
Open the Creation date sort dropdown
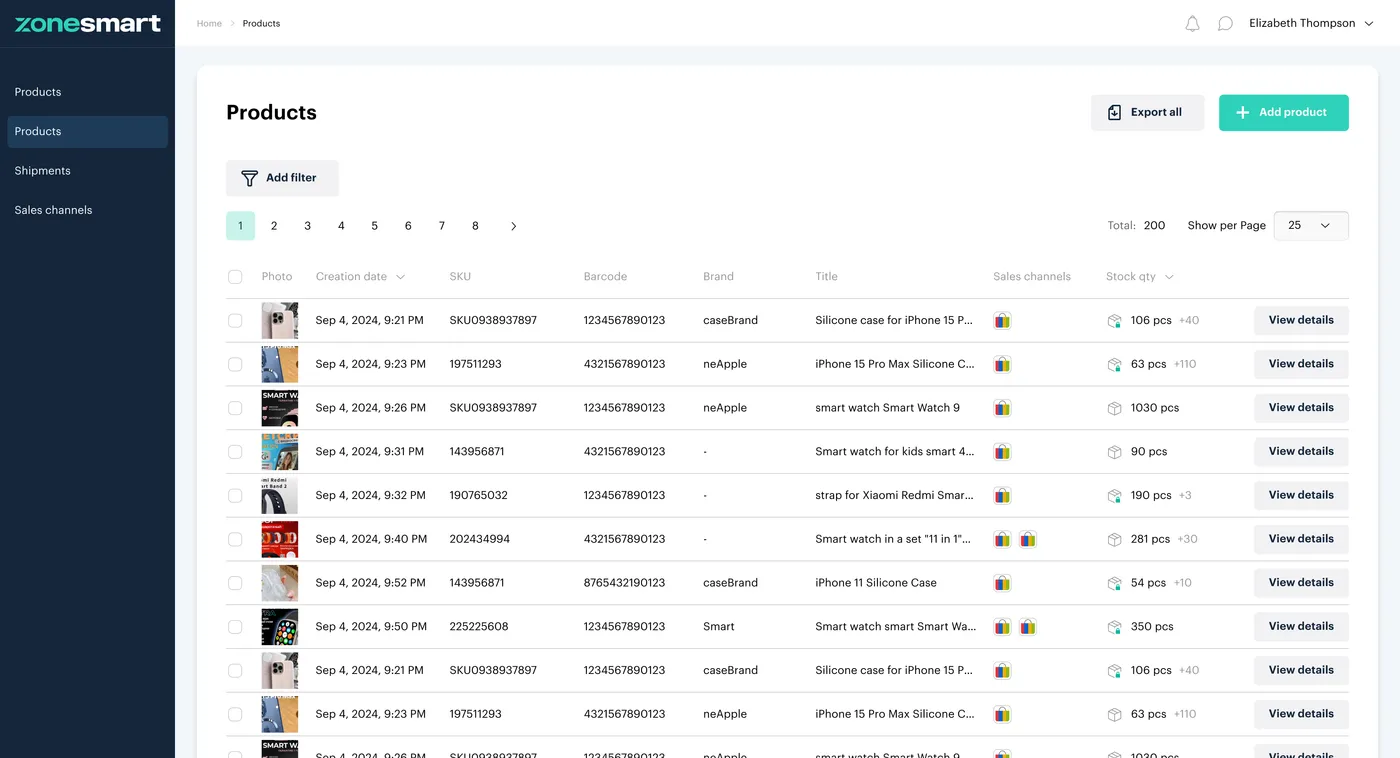tap(398, 276)
